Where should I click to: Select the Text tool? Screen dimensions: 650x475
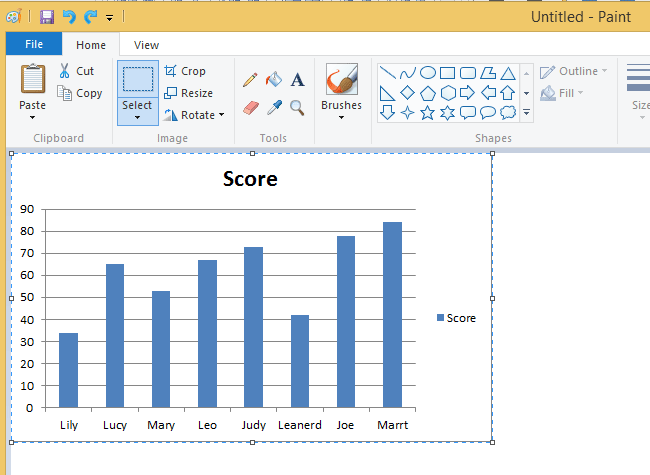coord(297,80)
